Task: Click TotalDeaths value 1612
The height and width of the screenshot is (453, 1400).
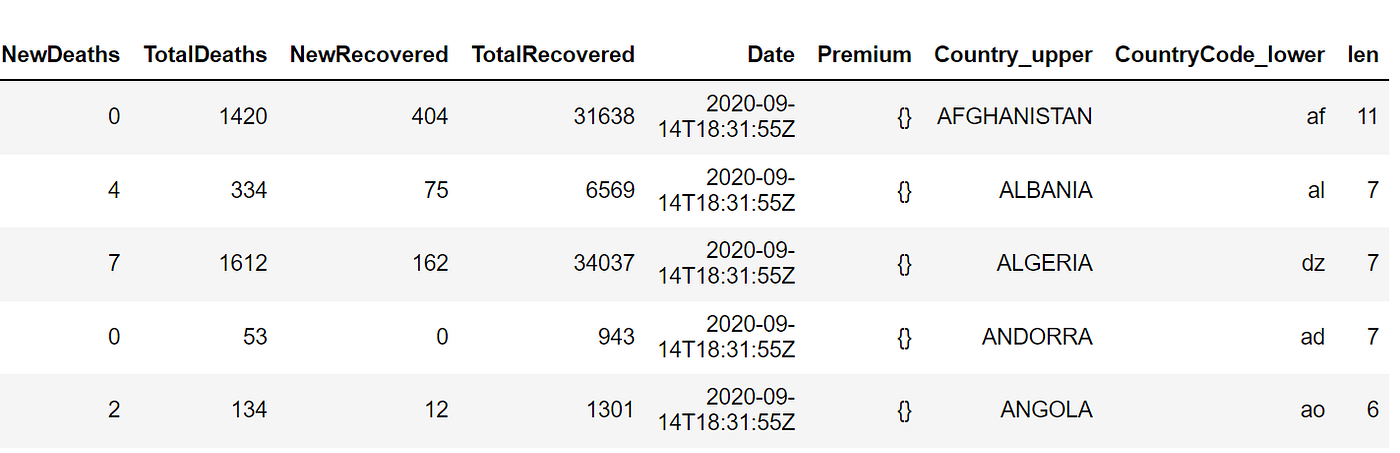Action: tap(243, 264)
